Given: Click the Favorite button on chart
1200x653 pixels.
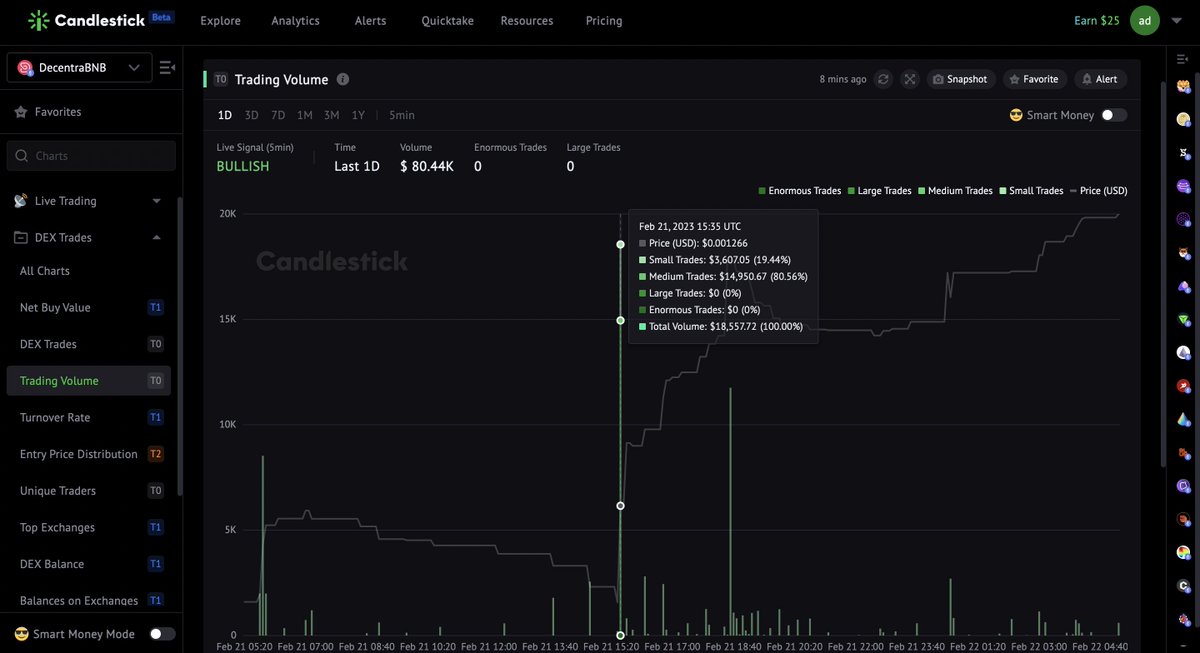Looking at the screenshot, I should [x=1034, y=79].
